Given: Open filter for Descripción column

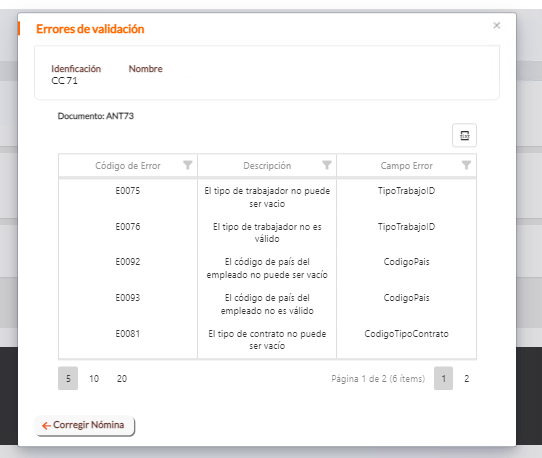Looking at the screenshot, I should (x=327, y=165).
